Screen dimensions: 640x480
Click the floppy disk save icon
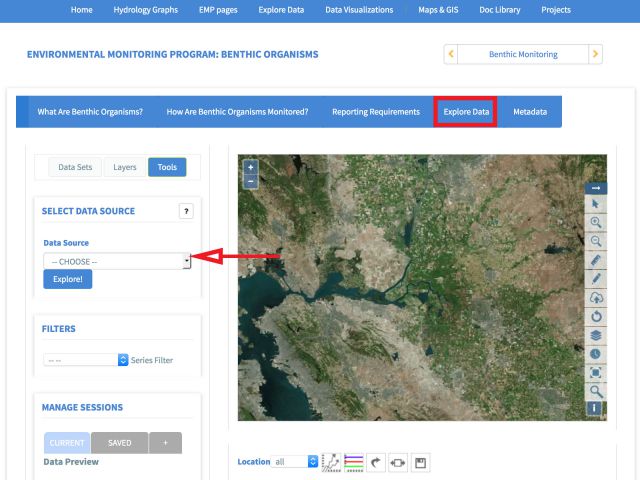[x=420, y=462]
